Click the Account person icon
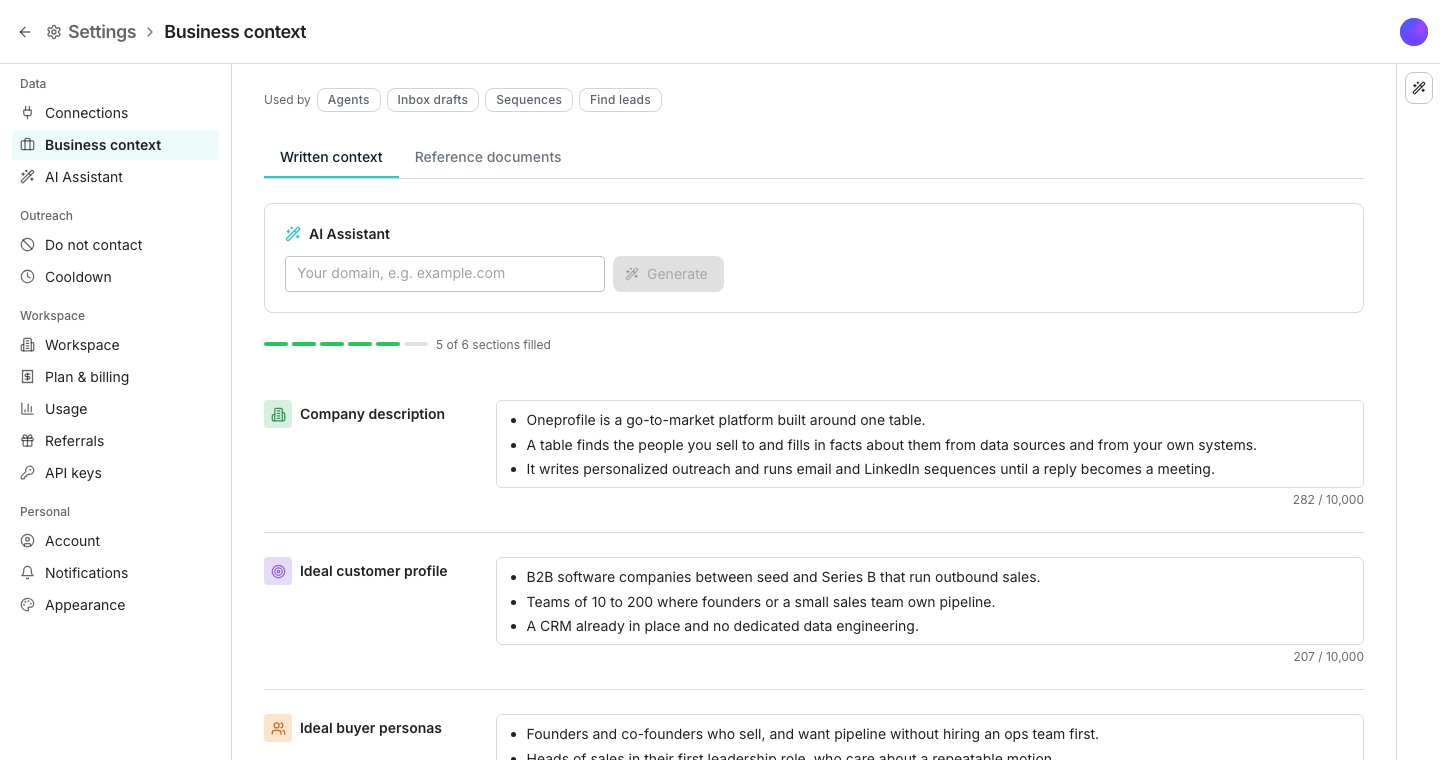This screenshot has height=760, width=1440. (x=27, y=541)
